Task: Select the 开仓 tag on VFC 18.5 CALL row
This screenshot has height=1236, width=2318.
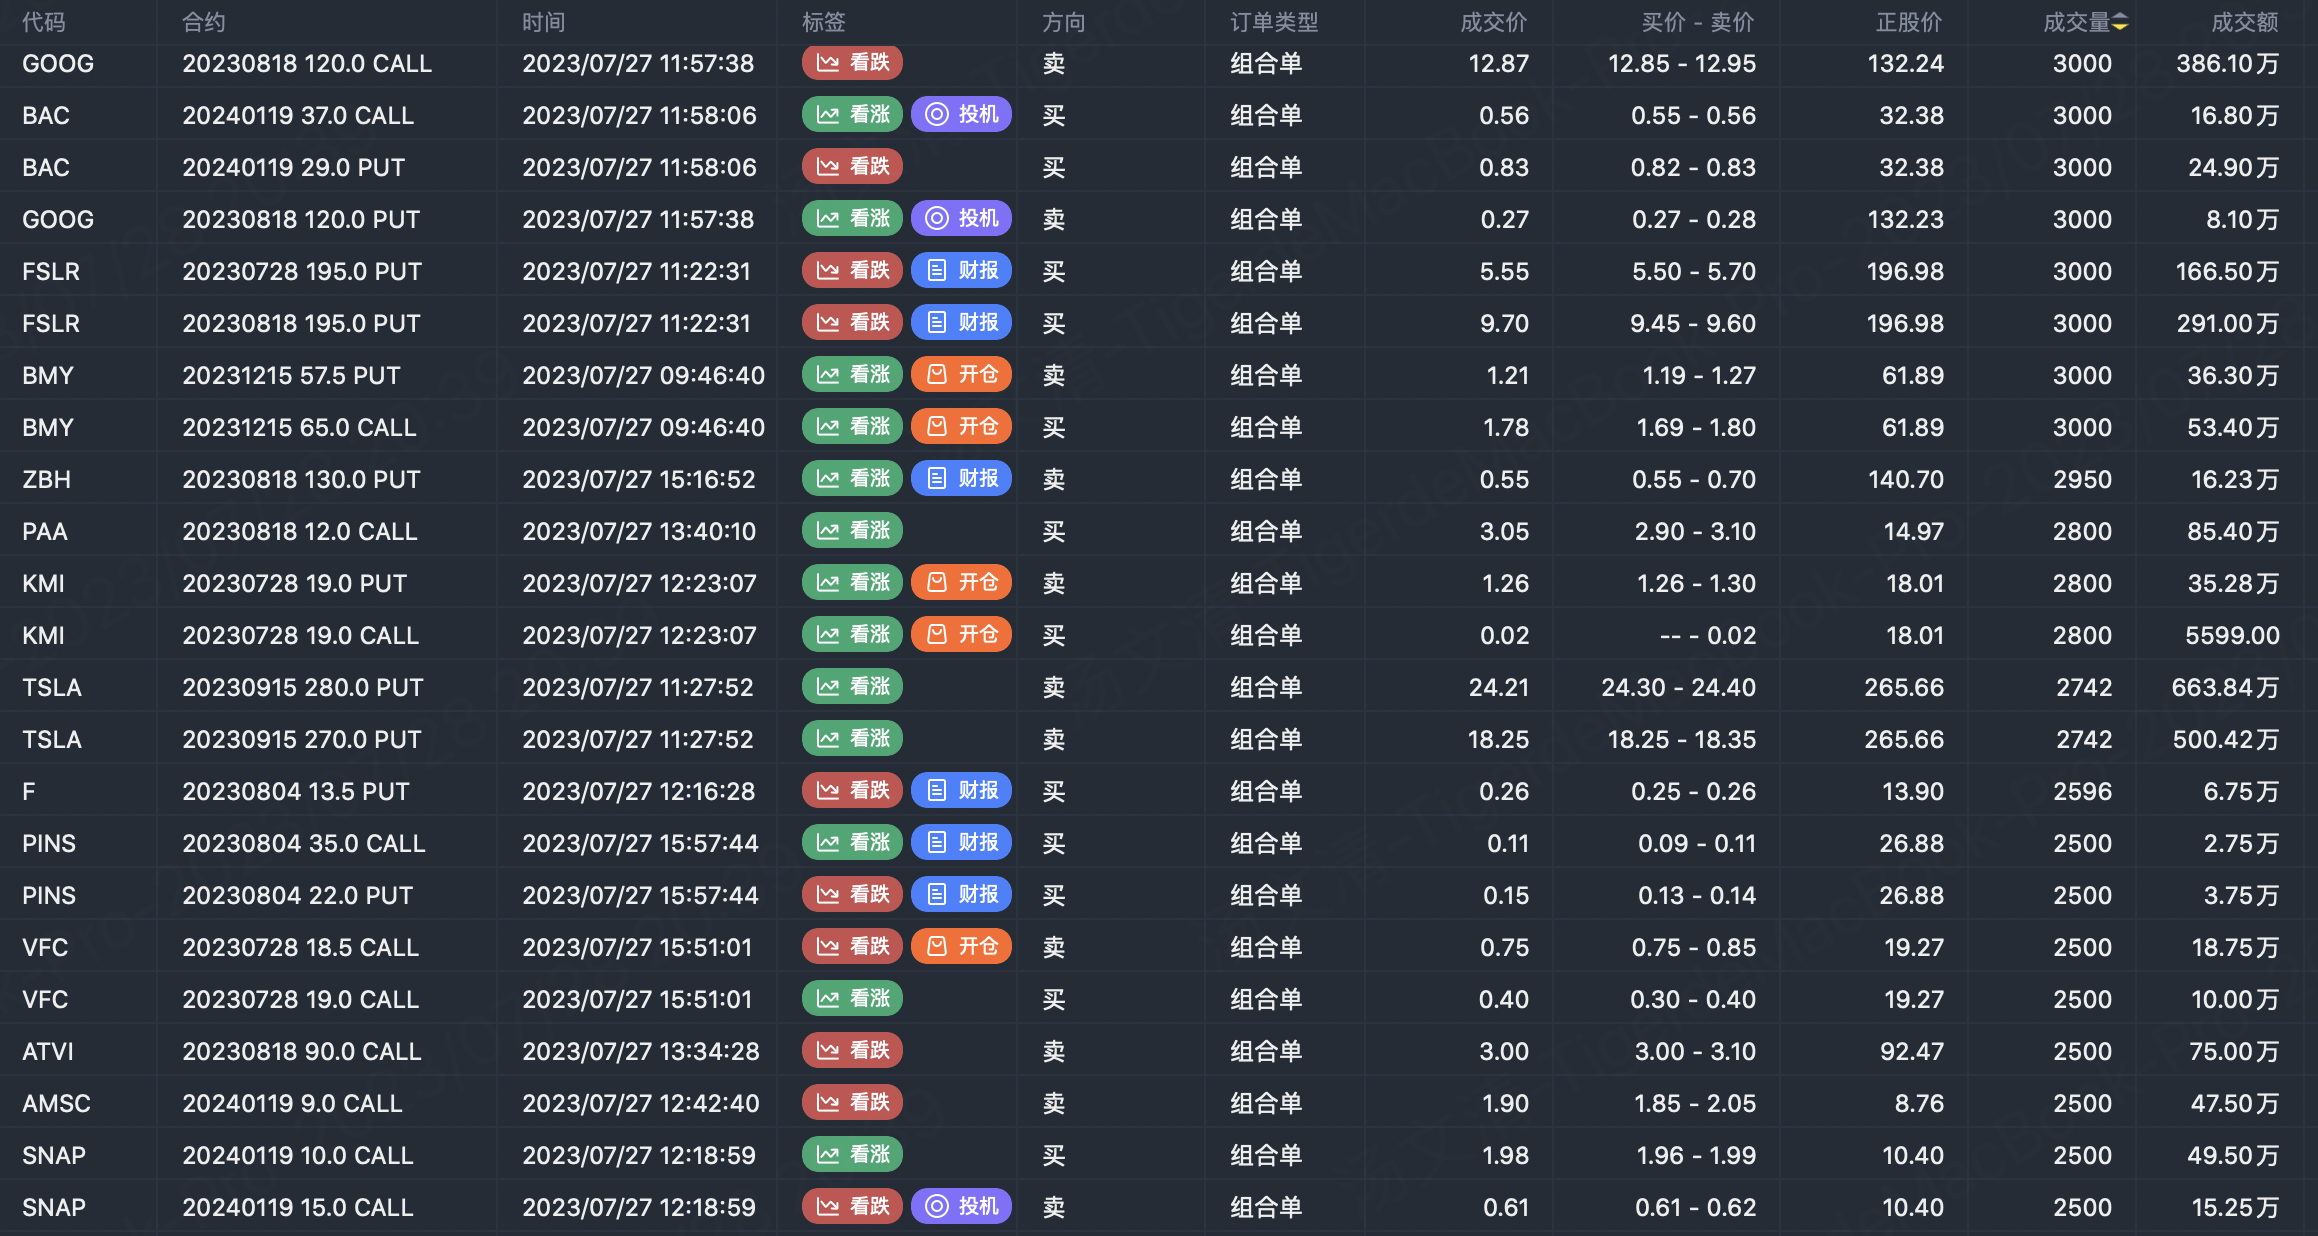Action: click(x=961, y=947)
